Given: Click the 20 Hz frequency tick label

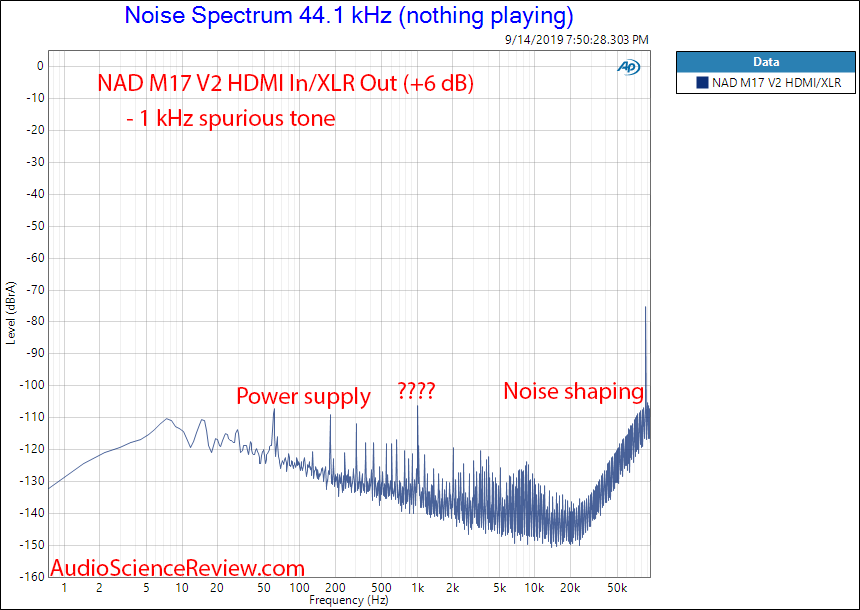Looking at the screenshot, I should point(217,588).
